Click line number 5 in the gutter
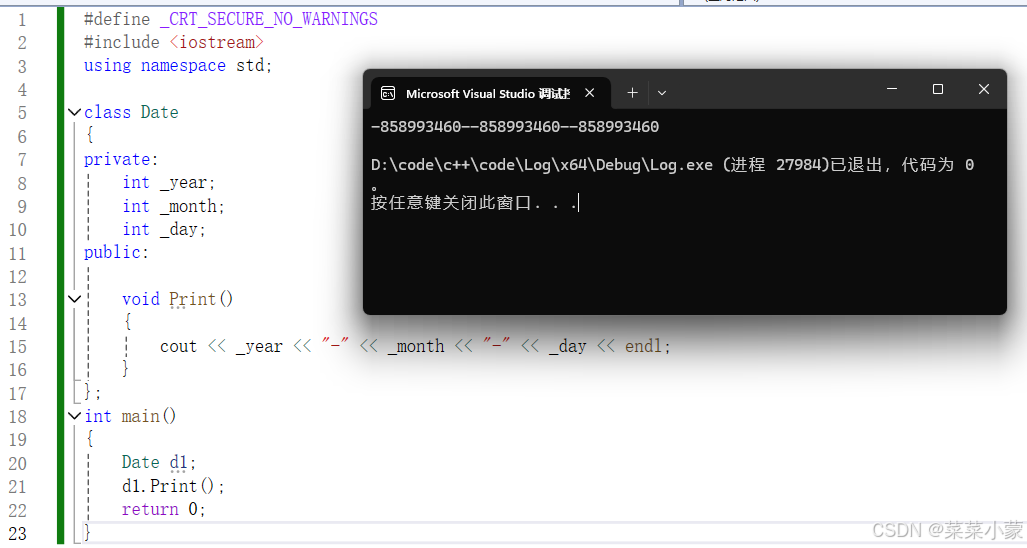The width and height of the screenshot is (1027, 548). point(22,113)
